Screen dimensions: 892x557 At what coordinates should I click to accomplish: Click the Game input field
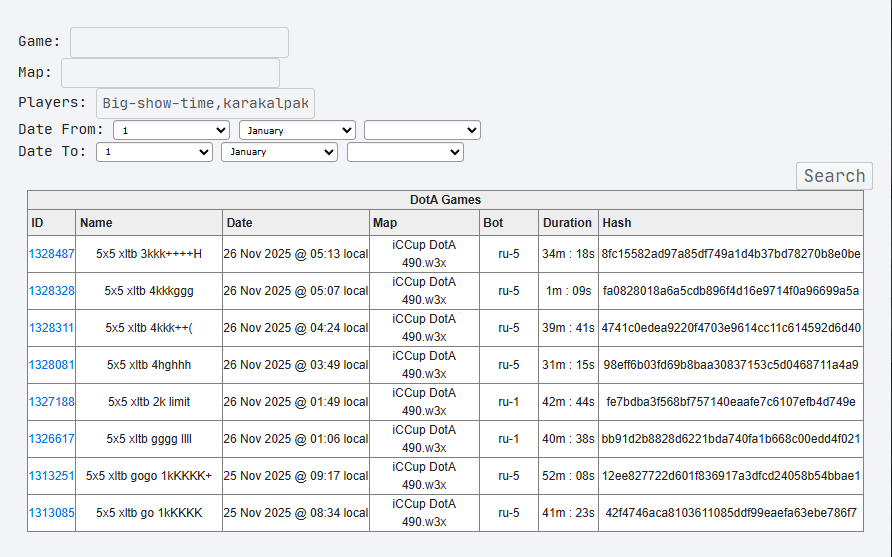pos(179,42)
